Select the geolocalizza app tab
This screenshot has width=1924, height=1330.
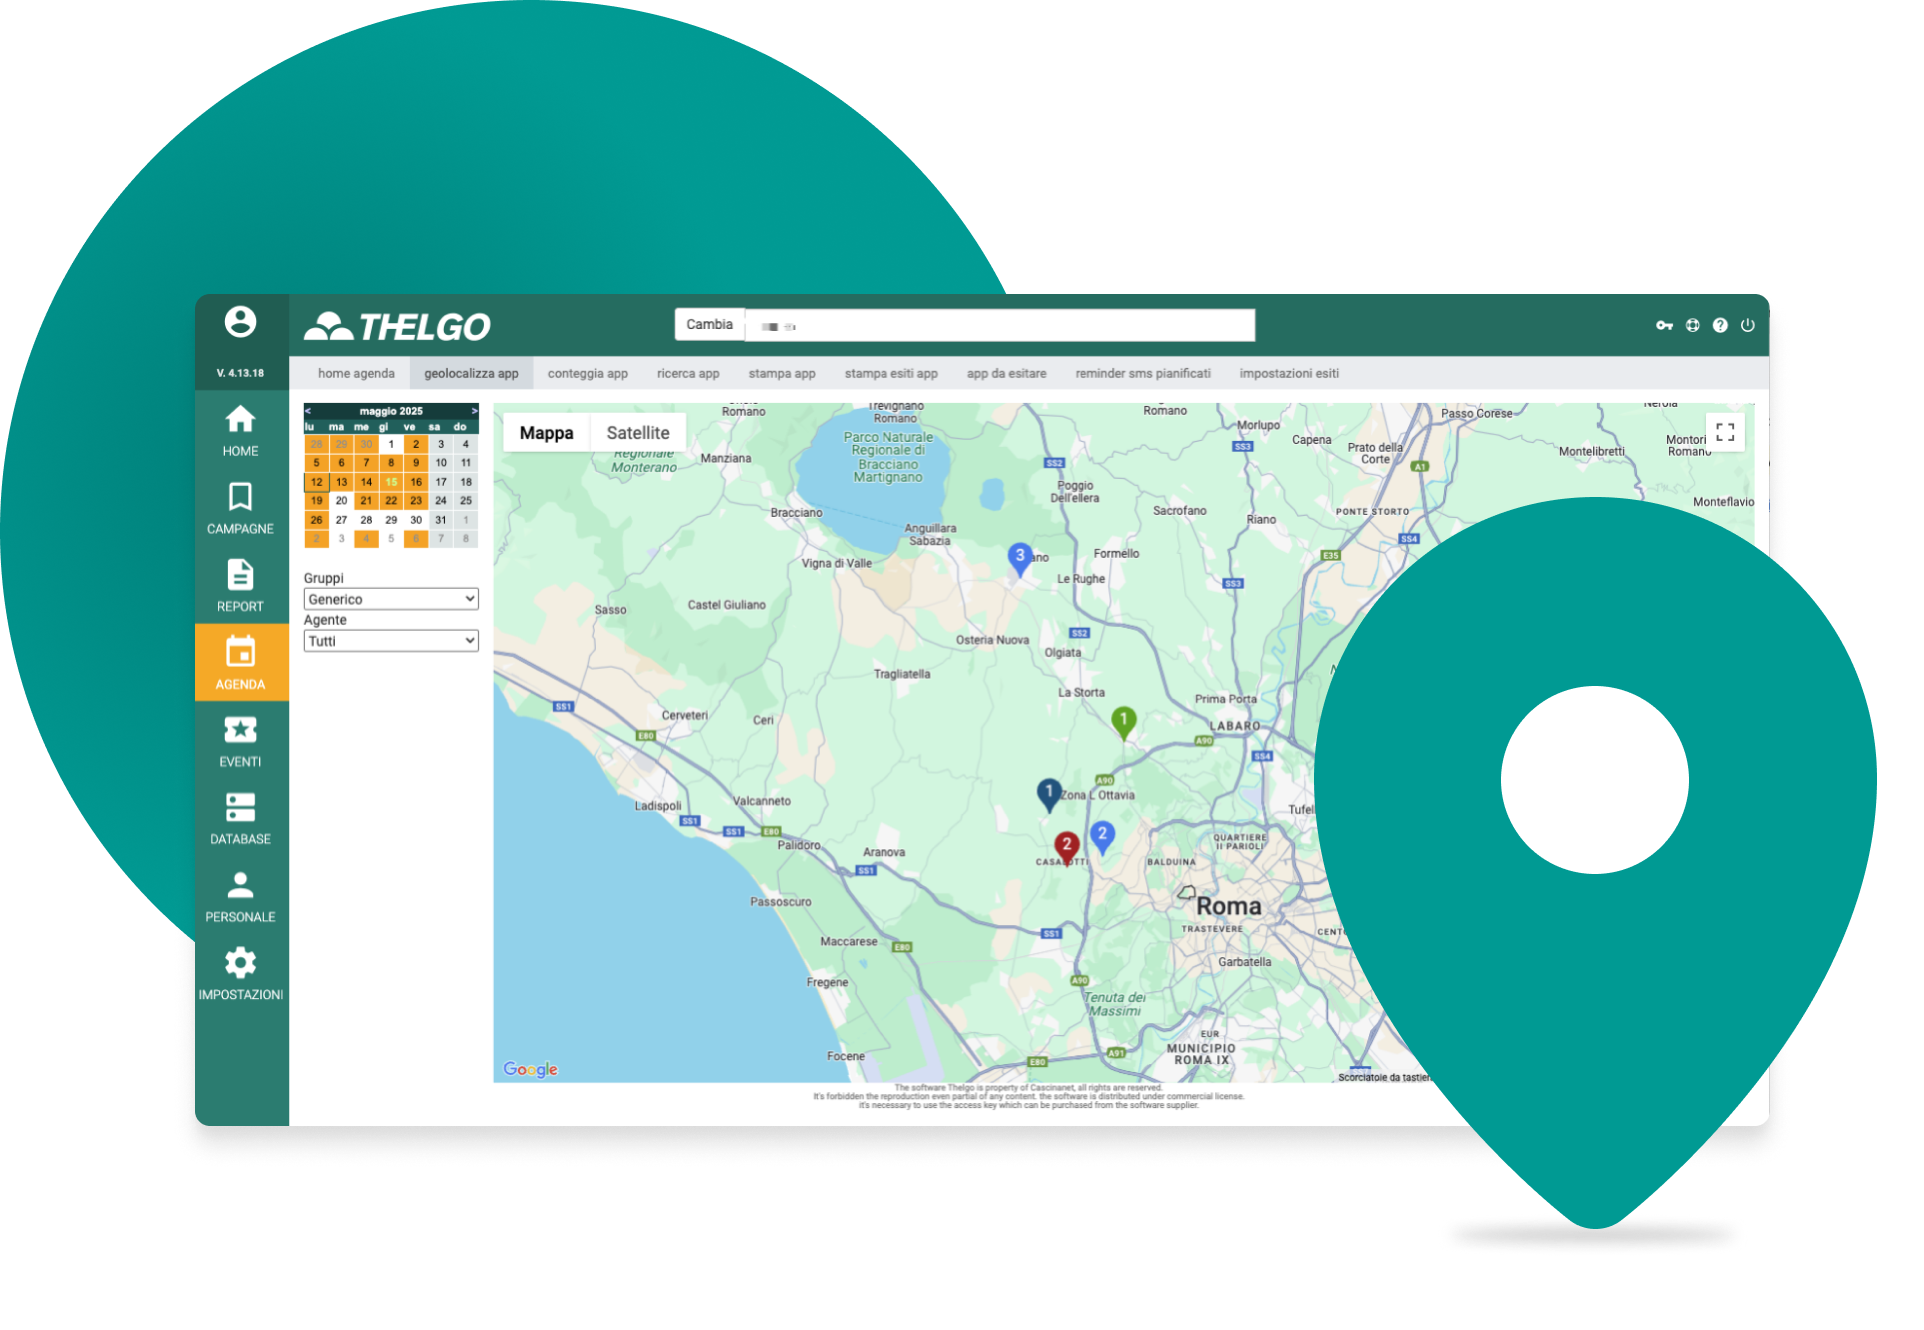coord(471,373)
